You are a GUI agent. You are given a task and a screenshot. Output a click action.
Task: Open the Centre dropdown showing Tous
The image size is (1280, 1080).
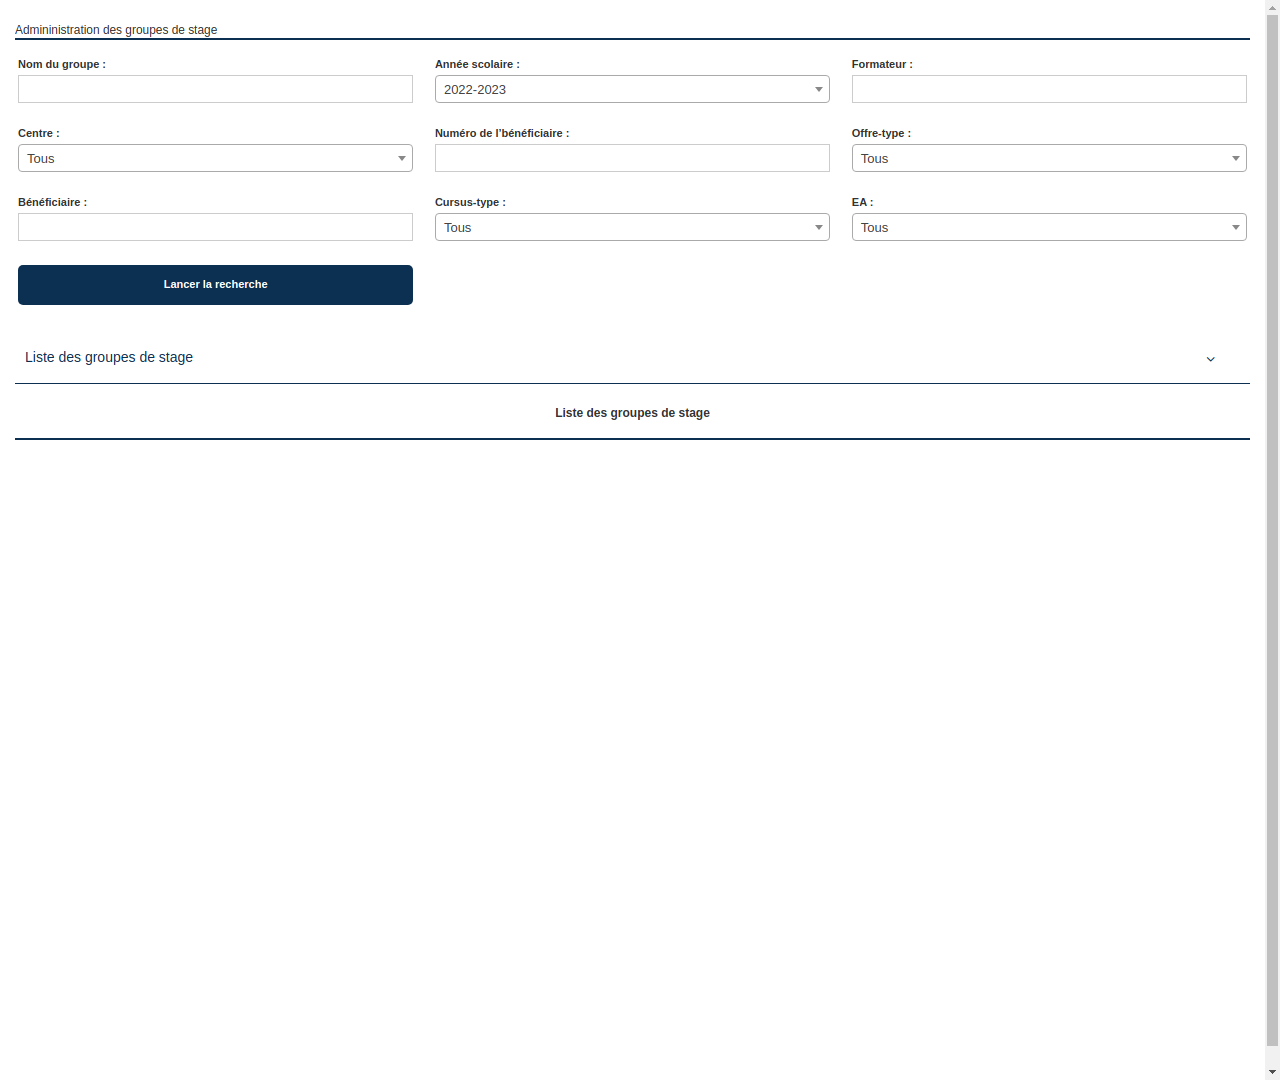click(x=215, y=158)
